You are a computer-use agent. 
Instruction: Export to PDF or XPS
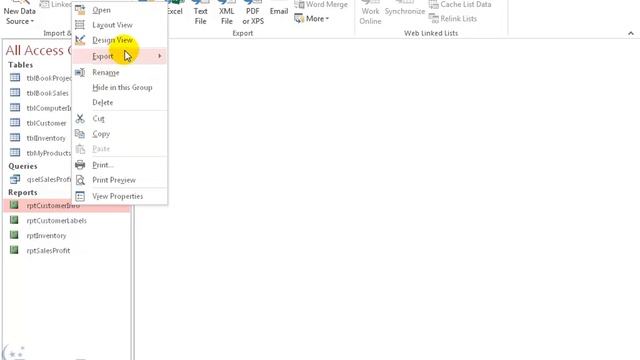[x=253, y=13]
